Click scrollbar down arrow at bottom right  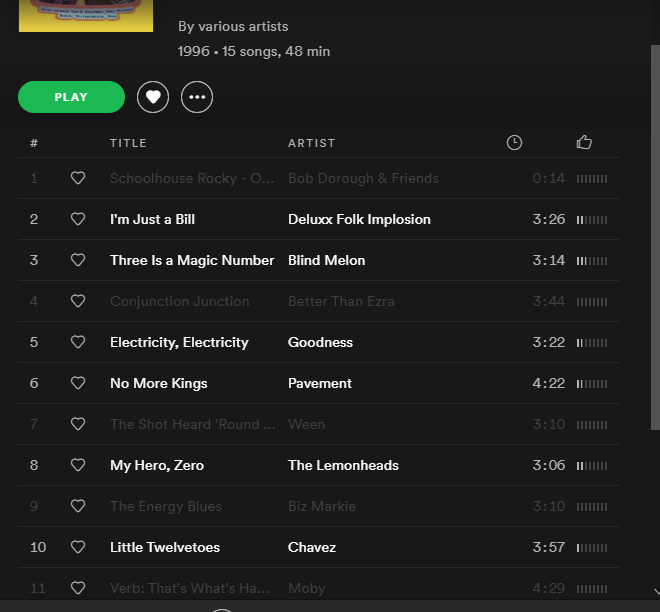(656, 591)
